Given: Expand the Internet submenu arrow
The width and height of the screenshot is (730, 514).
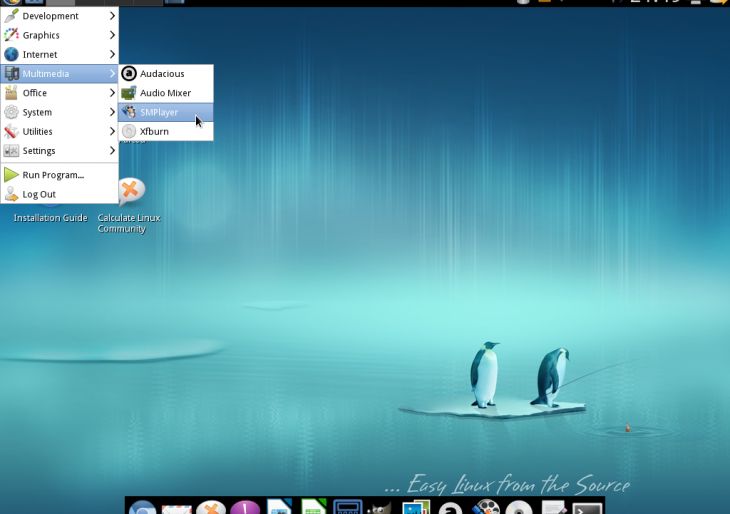Looking at the screenshot, I should (x=112, y=54).
